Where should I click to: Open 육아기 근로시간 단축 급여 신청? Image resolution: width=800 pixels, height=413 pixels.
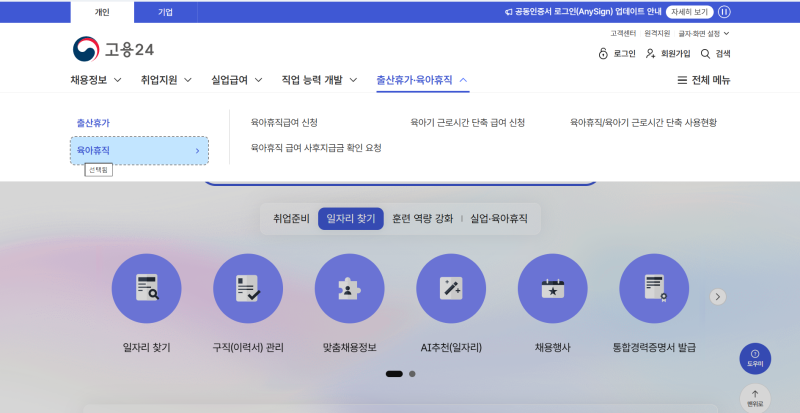point(467,123)
